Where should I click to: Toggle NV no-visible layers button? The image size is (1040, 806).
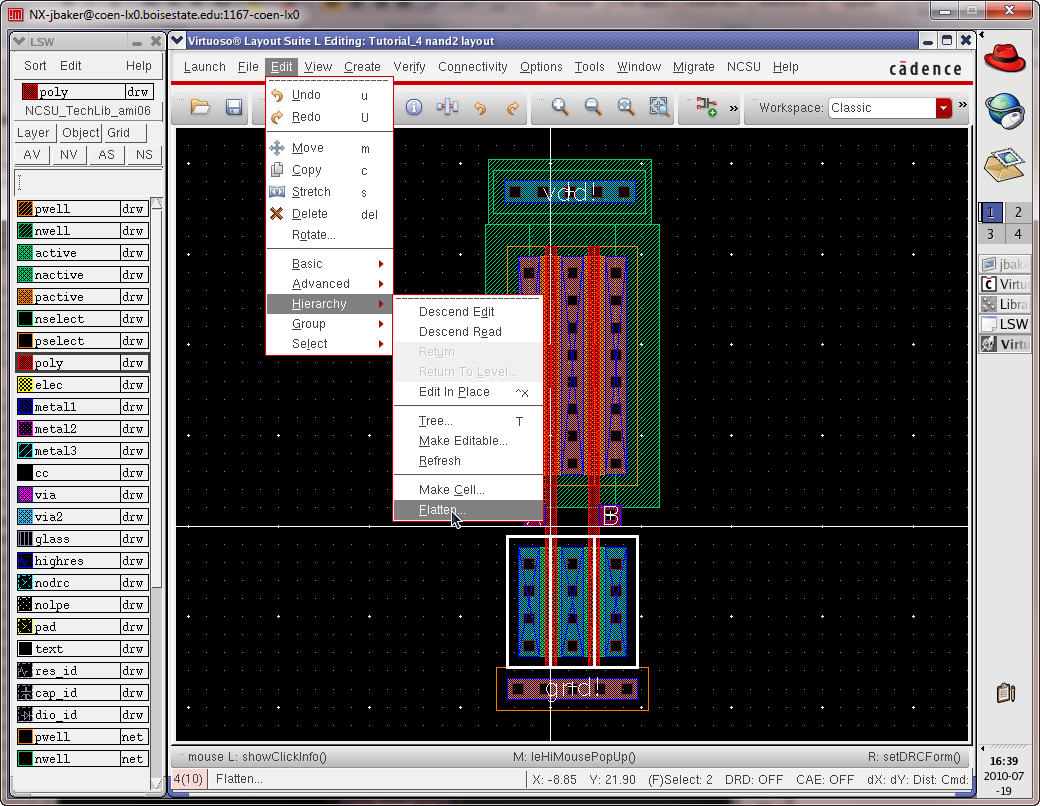[x=69, y=155]
